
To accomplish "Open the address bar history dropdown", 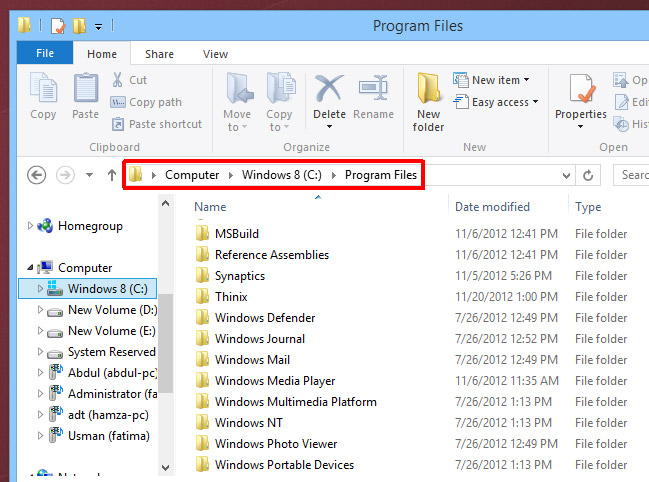I will click(x=567, y=176).
